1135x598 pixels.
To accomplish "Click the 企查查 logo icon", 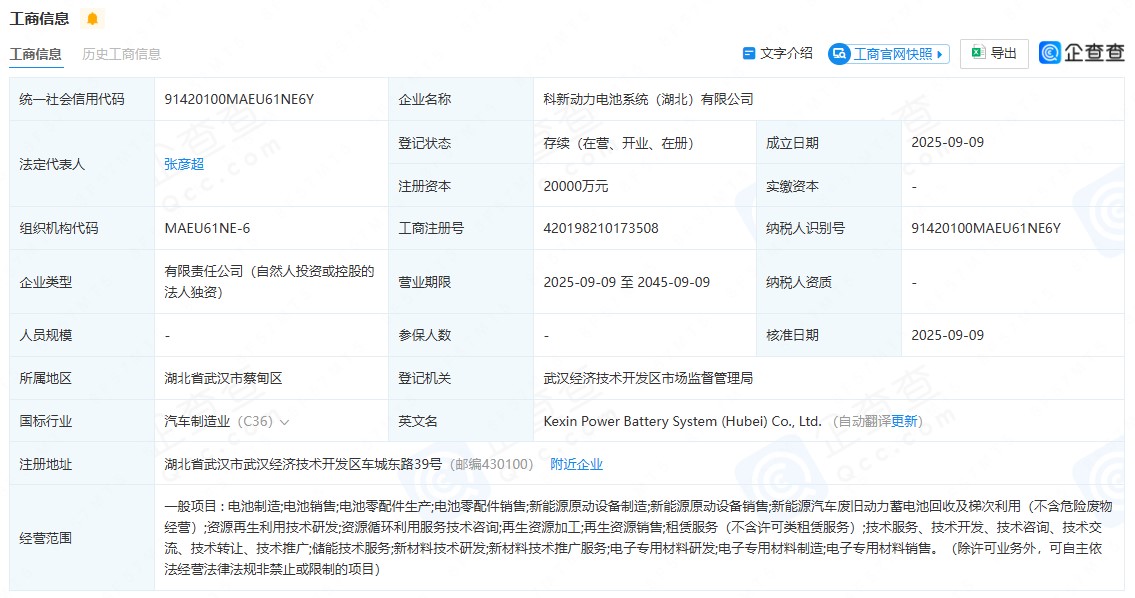I will pyautogui.click(x=1050, y=52).
